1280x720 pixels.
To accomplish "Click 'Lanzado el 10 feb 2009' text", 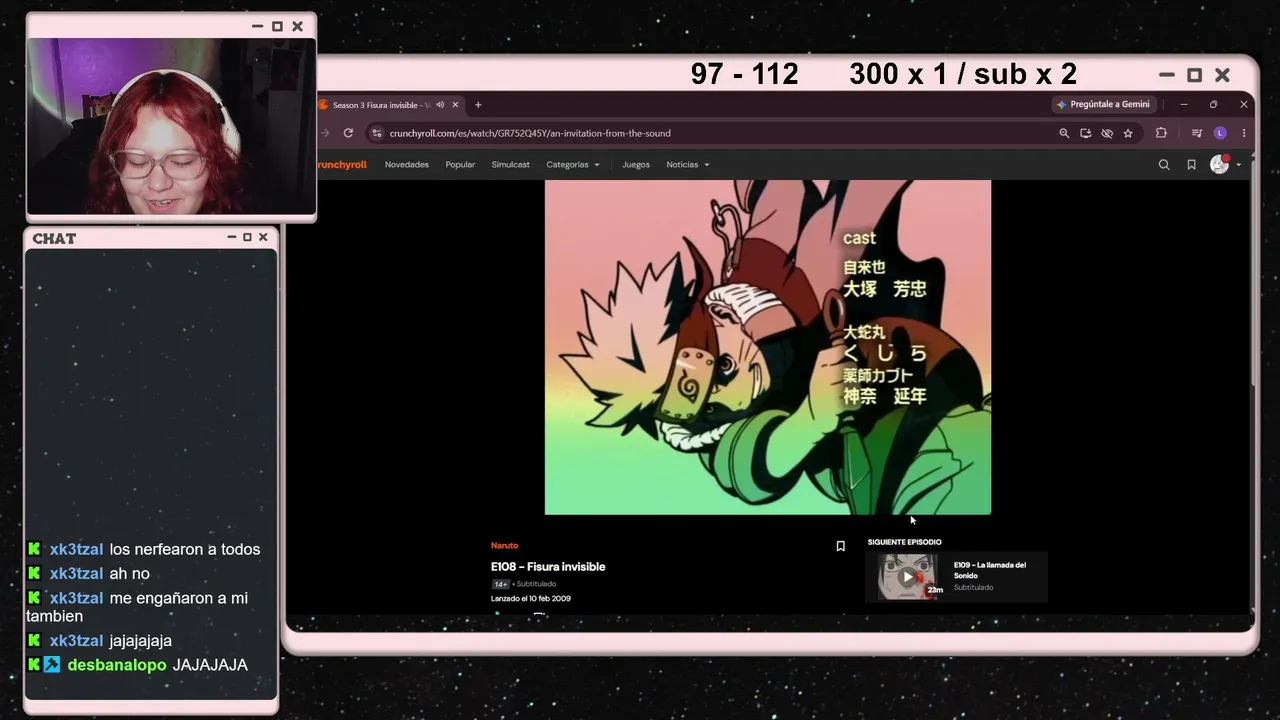I will point(531,599).
